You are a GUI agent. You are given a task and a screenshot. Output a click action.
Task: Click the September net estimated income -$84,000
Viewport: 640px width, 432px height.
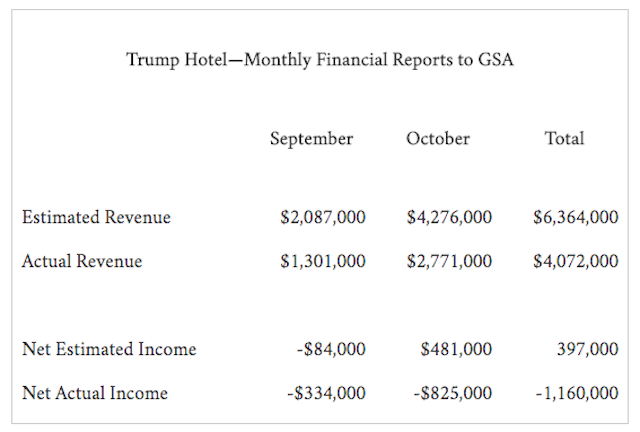pyautogui.click(x=333, y=349)
